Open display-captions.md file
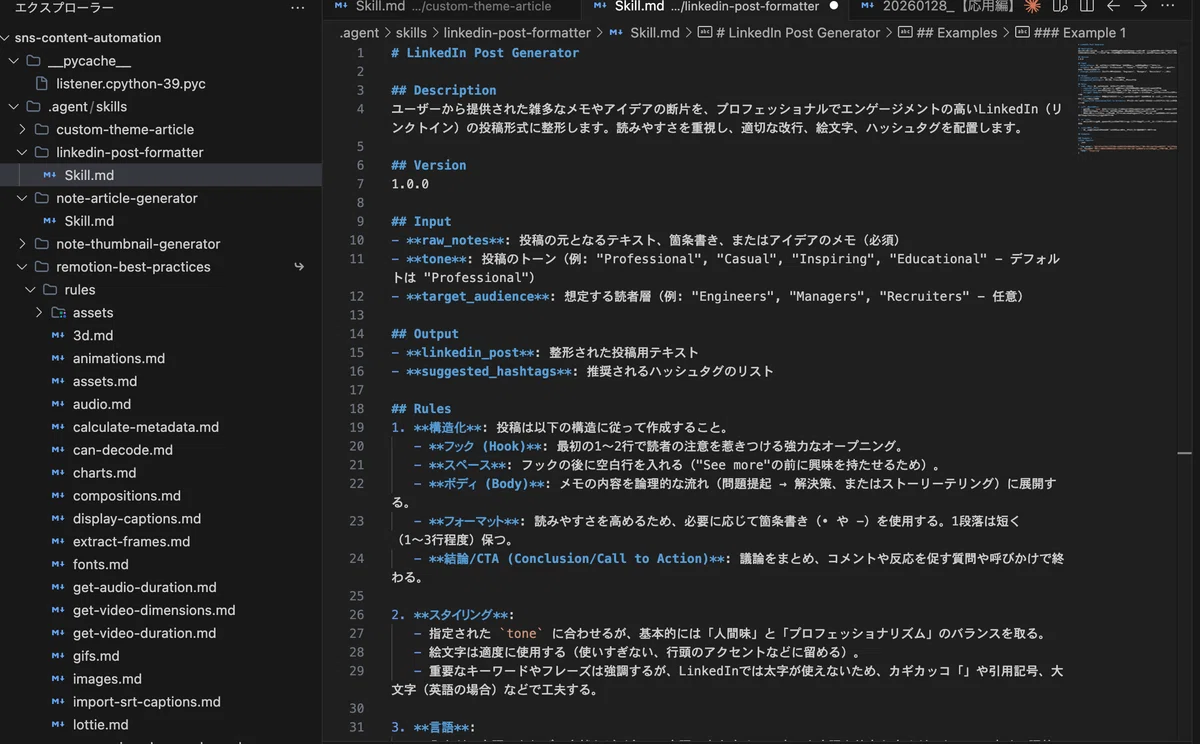Viewport: 1200px width, 744px height. [160, 519]
